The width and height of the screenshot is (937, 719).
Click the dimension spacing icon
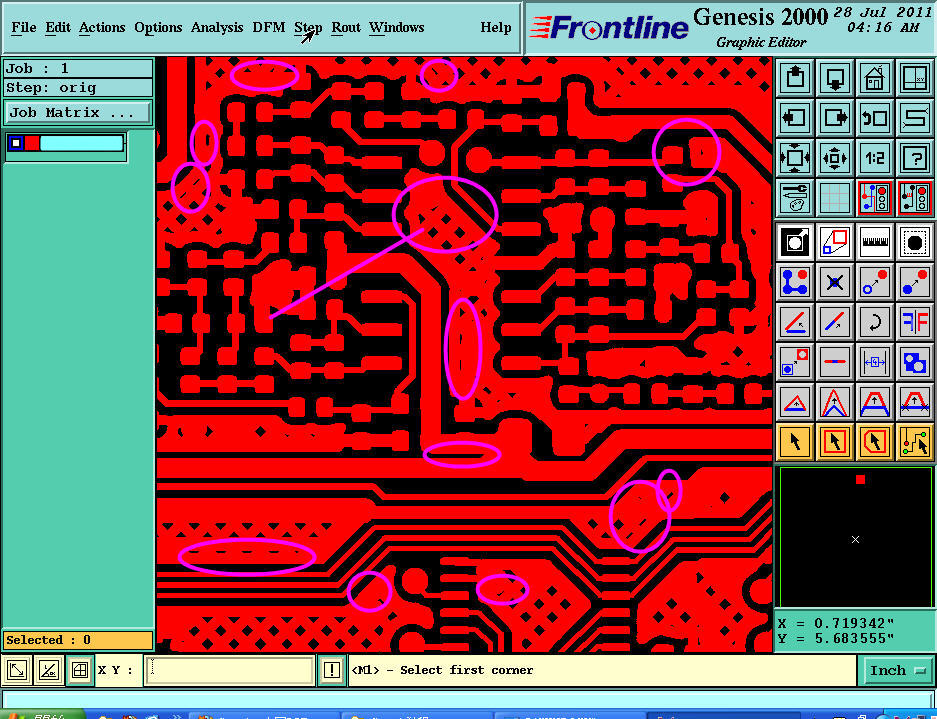tap(875, 362)
